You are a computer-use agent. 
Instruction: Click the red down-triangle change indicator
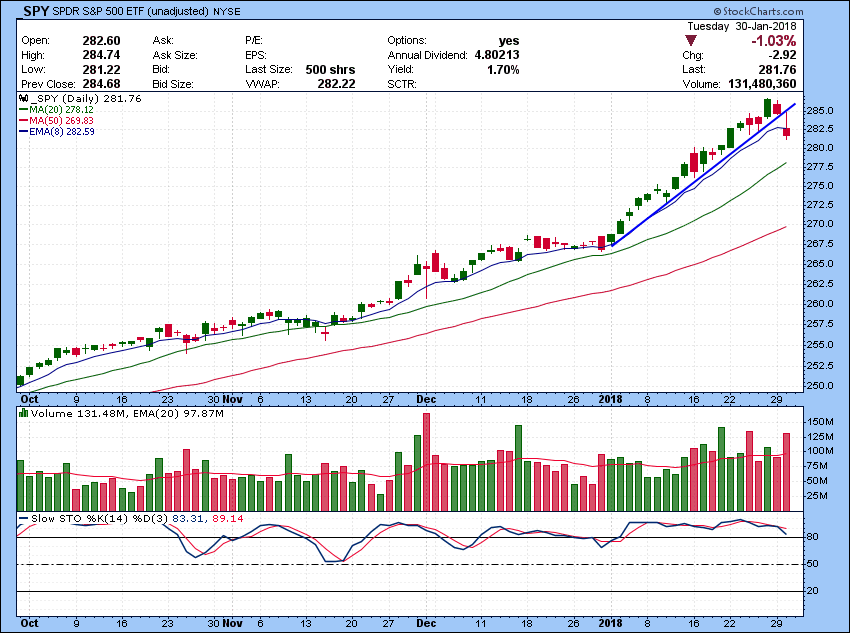click(691, 41)
